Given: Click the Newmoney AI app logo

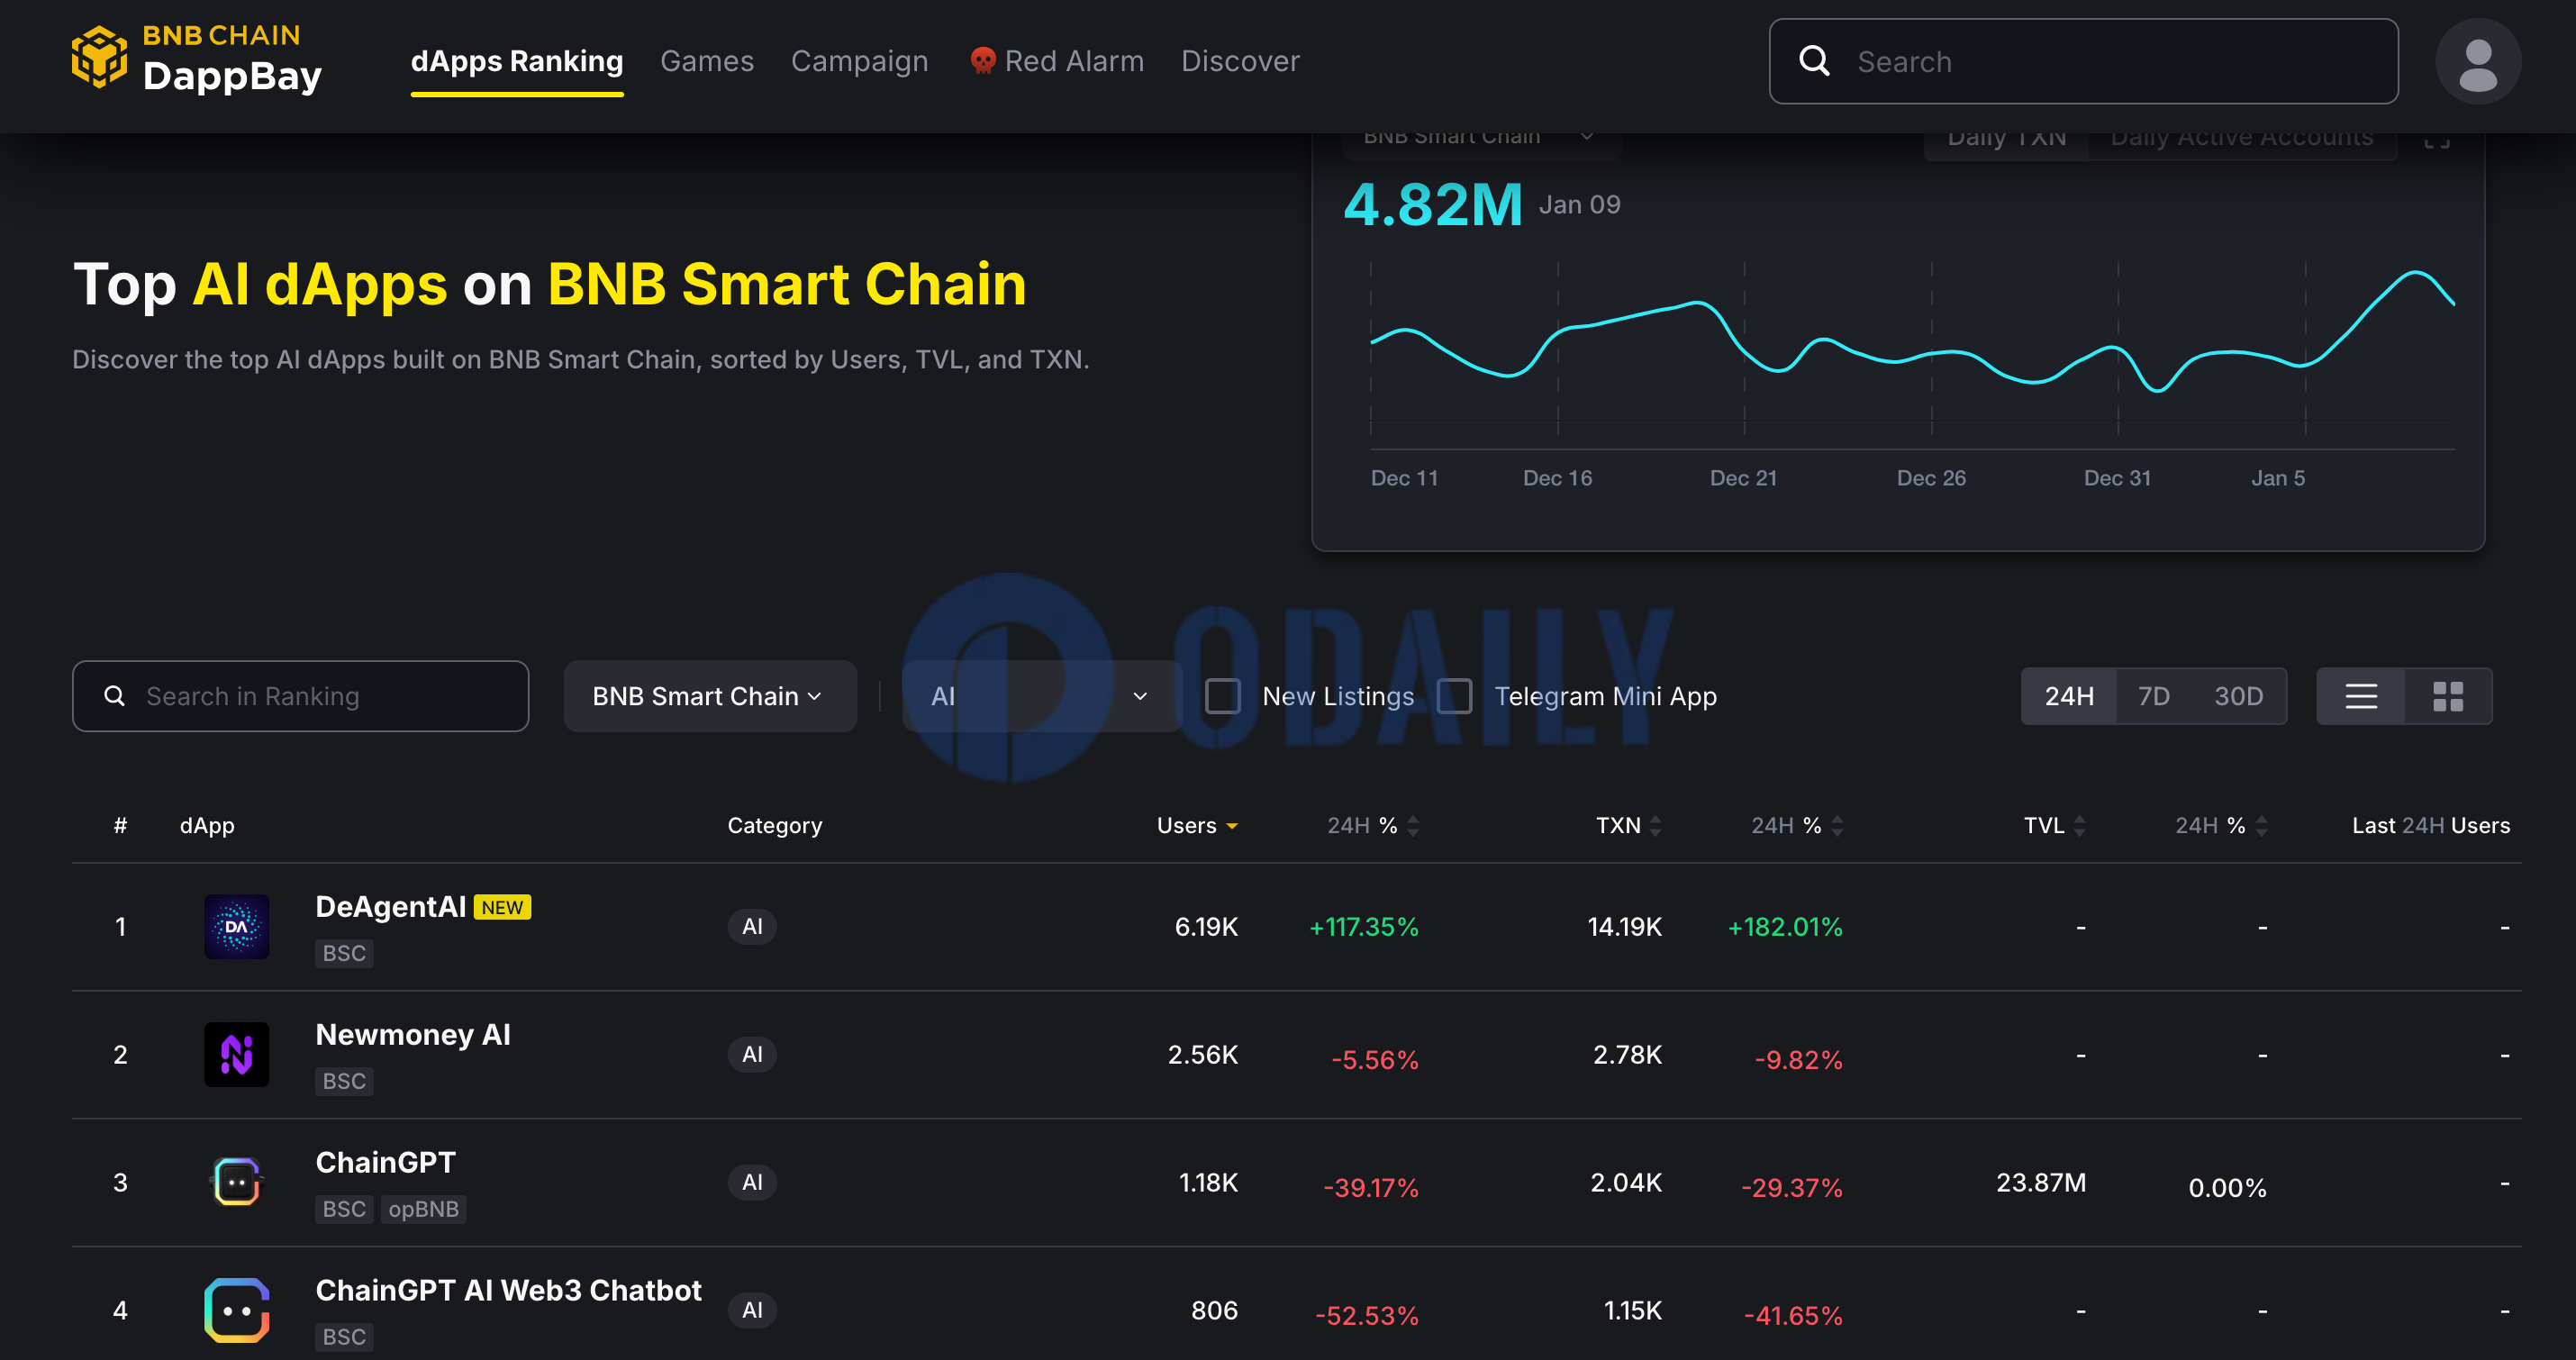Looking at the screenshot, I should coord(237,1055).
